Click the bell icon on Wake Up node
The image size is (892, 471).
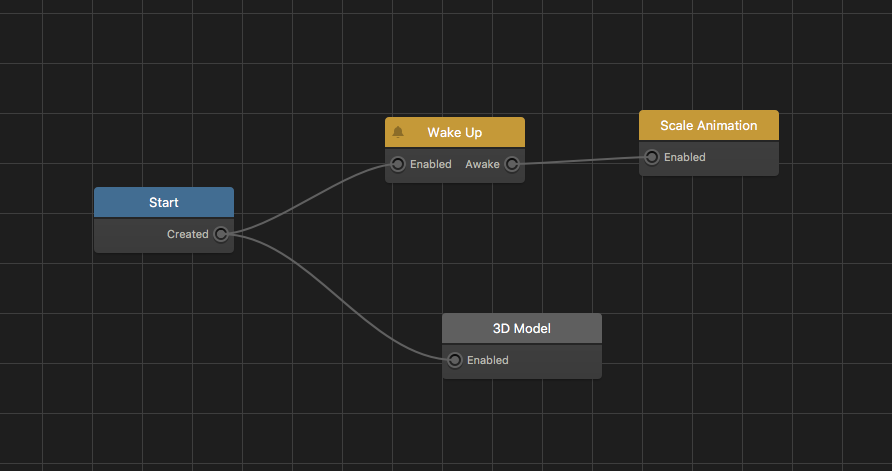tap(398, 132)
